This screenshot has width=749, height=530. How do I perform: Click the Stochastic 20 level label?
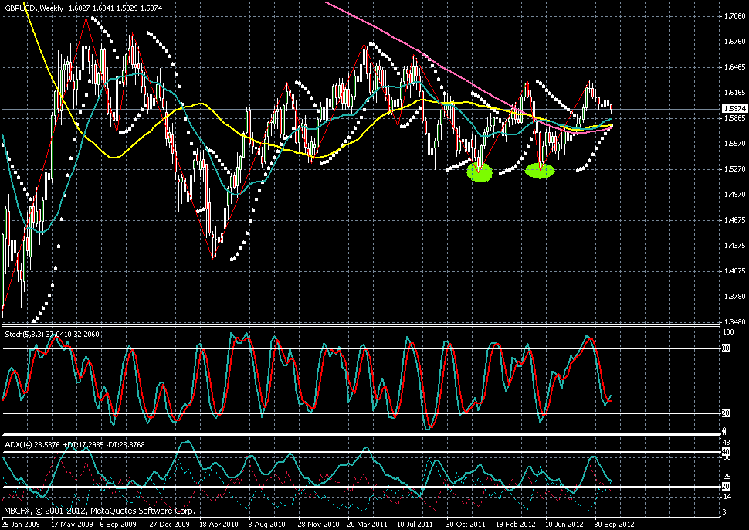pyautogui.click(x=726, y=413)
